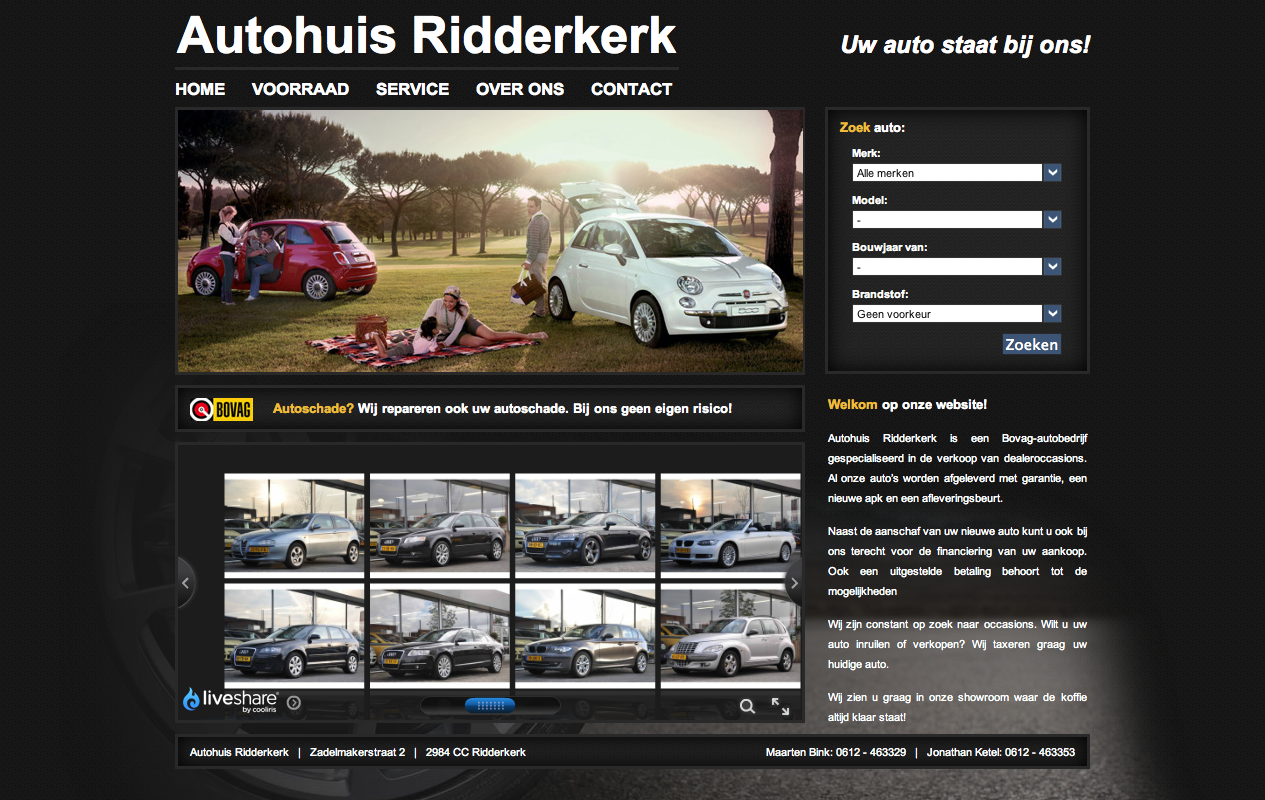Click the blue gallery scrollbar handle

pyautogui.click(x=490, y=705)
